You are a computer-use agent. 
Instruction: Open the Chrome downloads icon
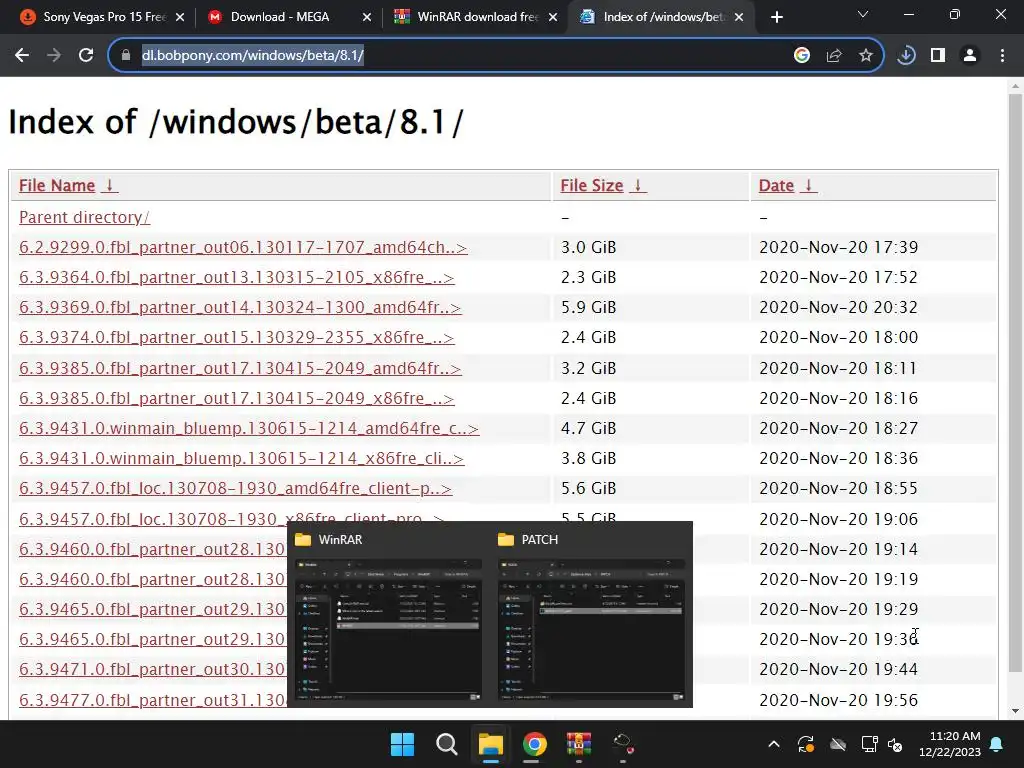[x=906, y=56]
